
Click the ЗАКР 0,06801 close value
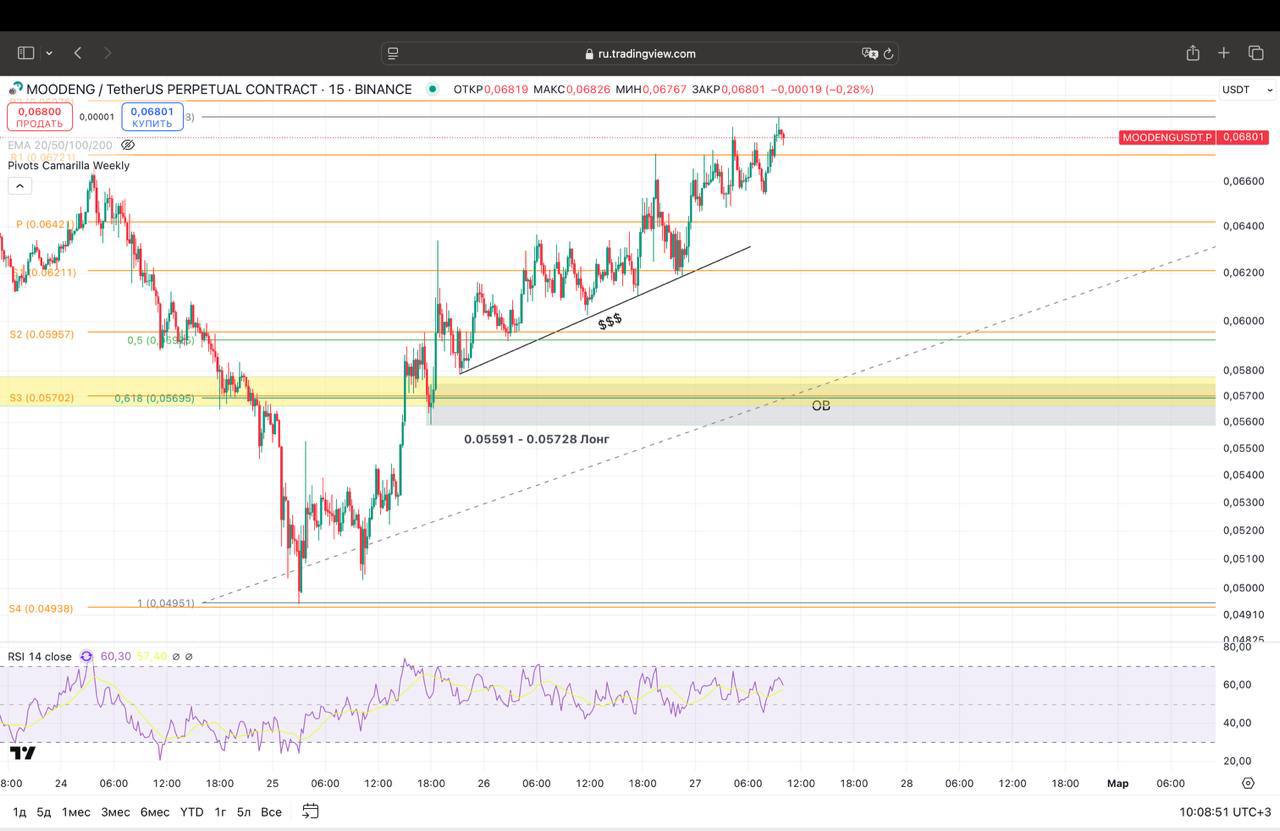(728, 89)
